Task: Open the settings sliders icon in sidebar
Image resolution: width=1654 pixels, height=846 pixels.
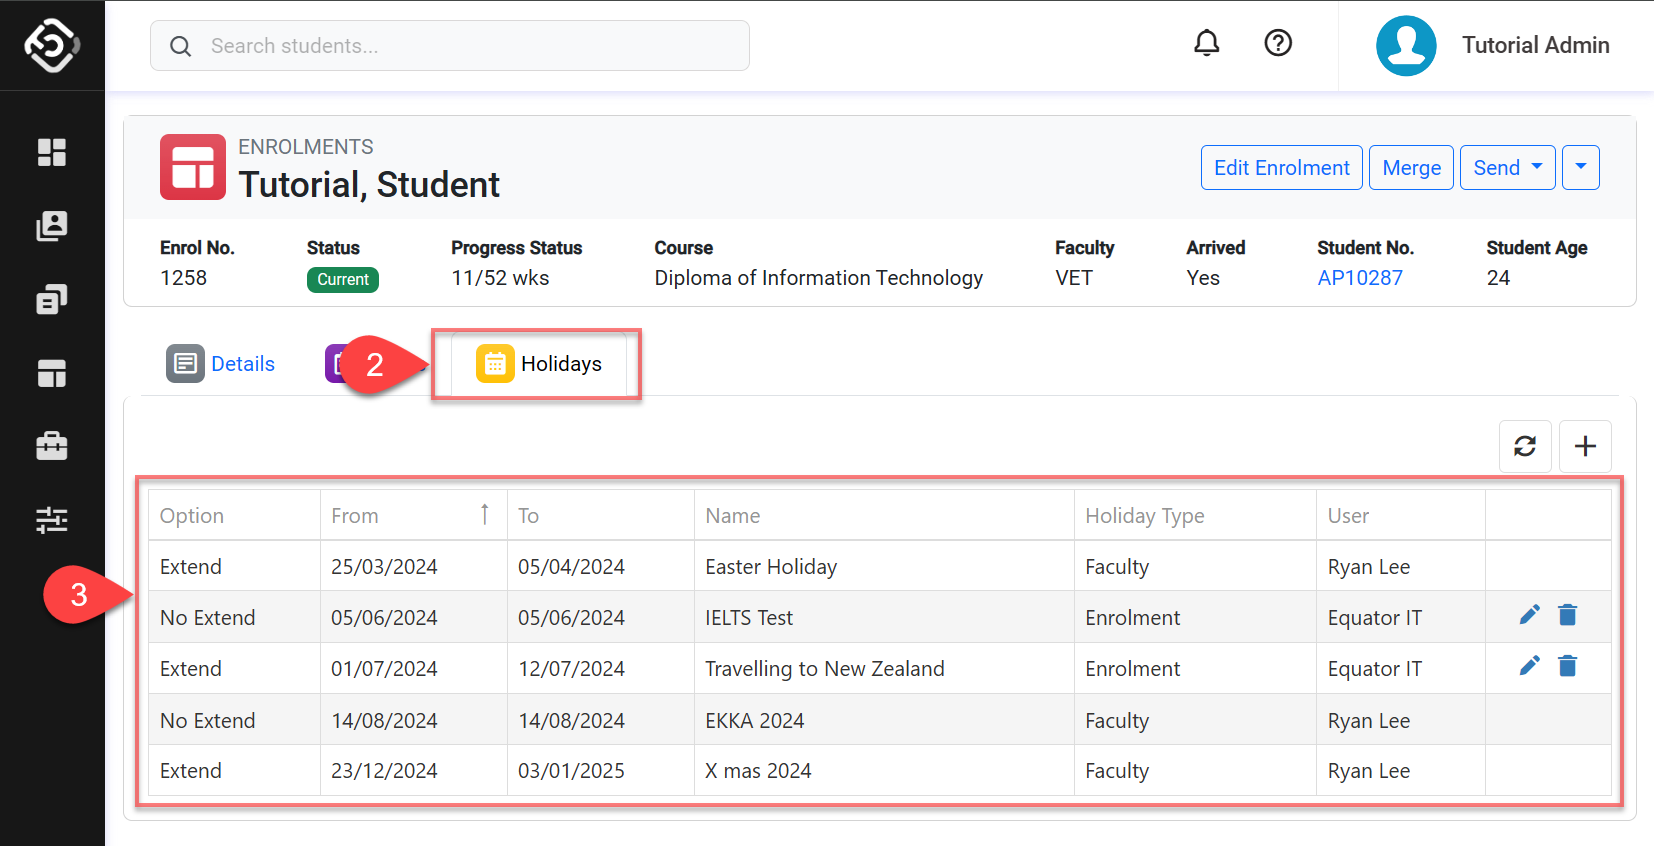Action: [x=52, y=520]
